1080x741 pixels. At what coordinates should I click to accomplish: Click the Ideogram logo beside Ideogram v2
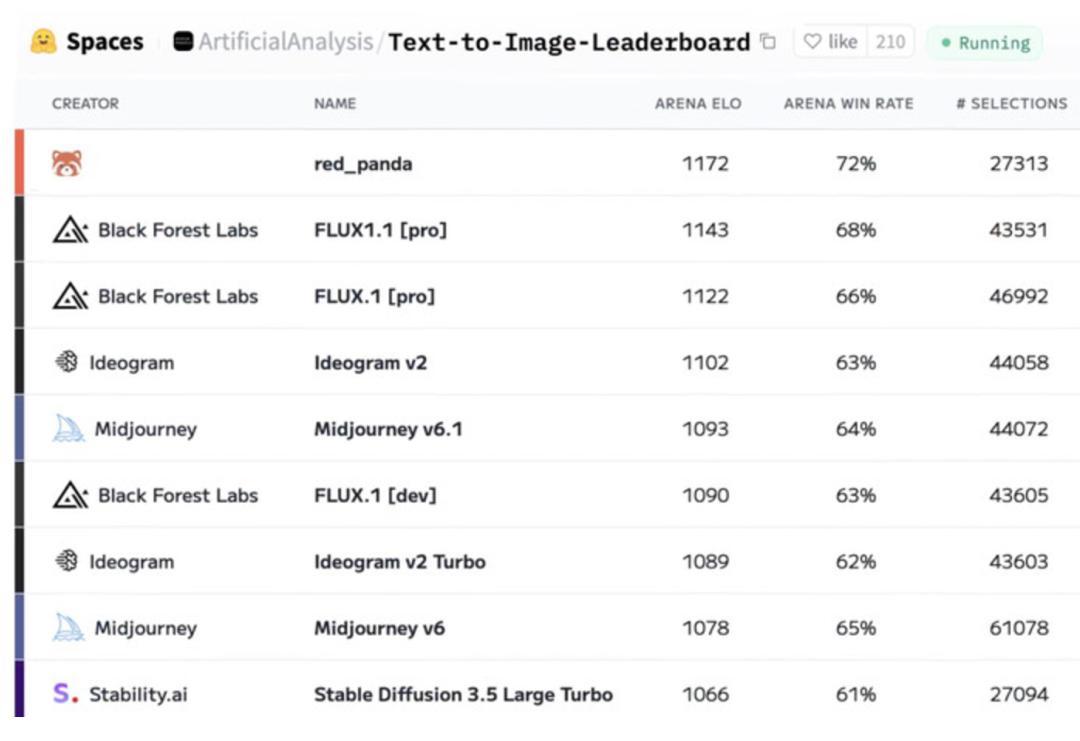pyautogui.click(x=66, y=362)
